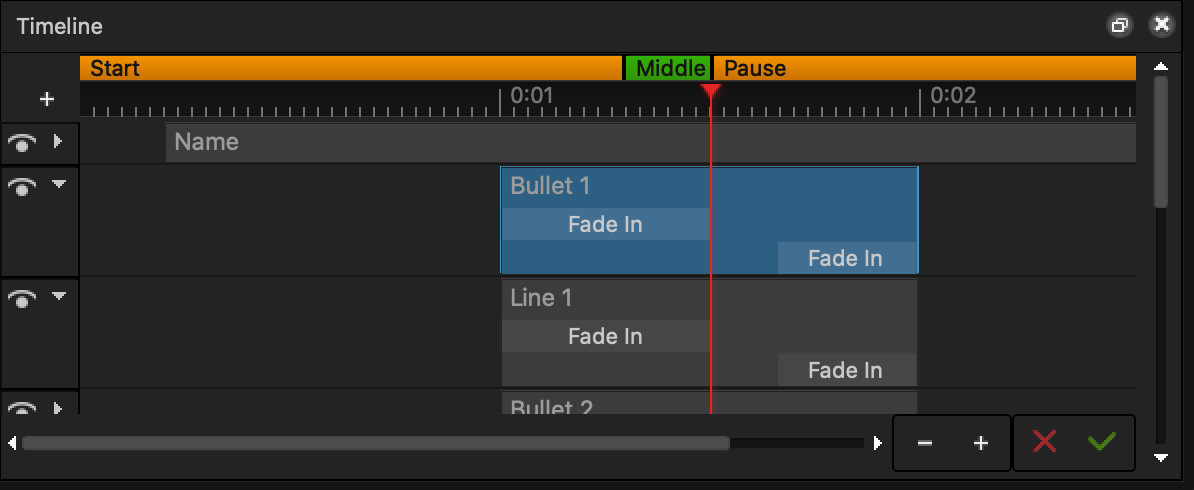Click the add track plus icon
The height and width of the screenshot is (490, 1194).
coord(46,100)
